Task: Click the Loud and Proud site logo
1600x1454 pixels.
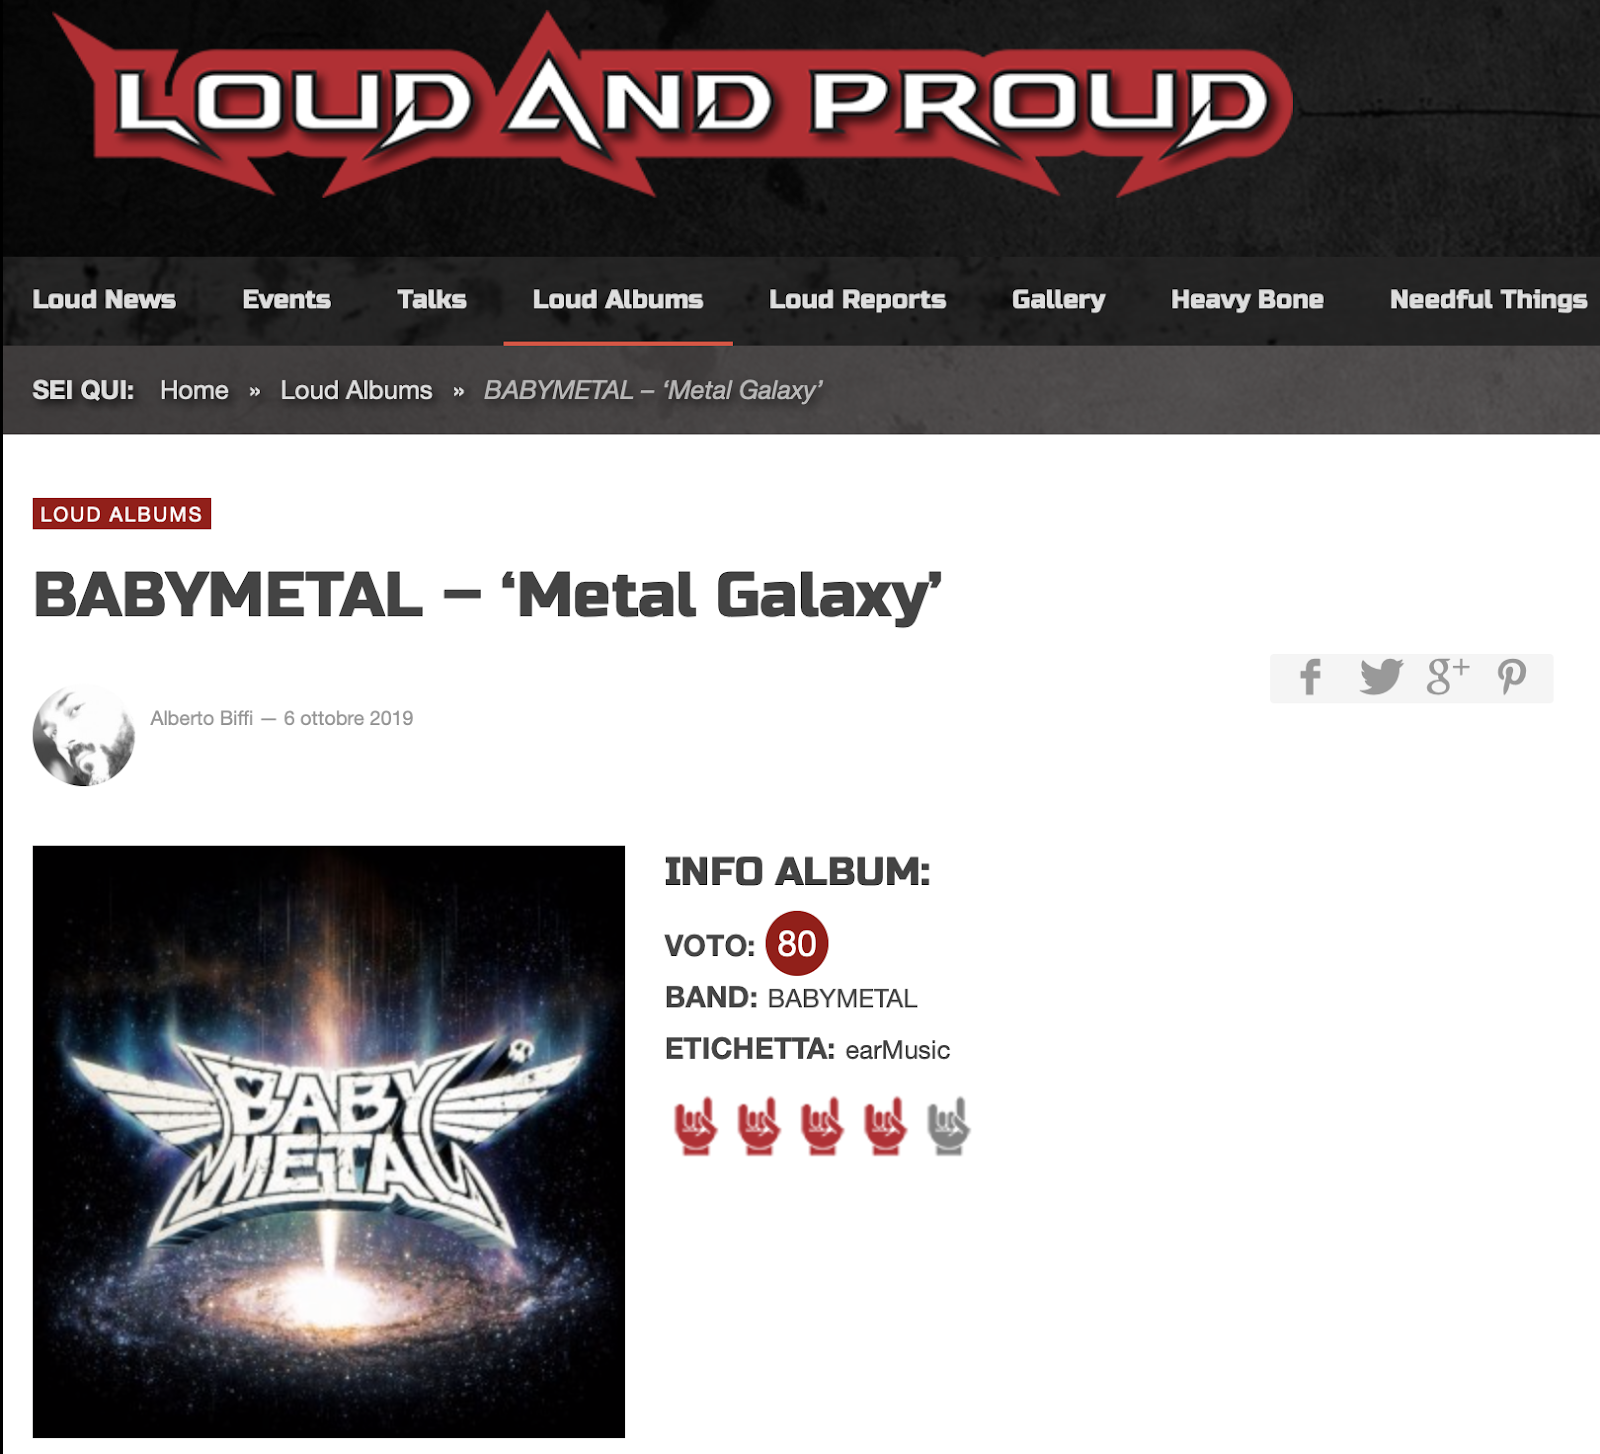Action: [673, 104]
